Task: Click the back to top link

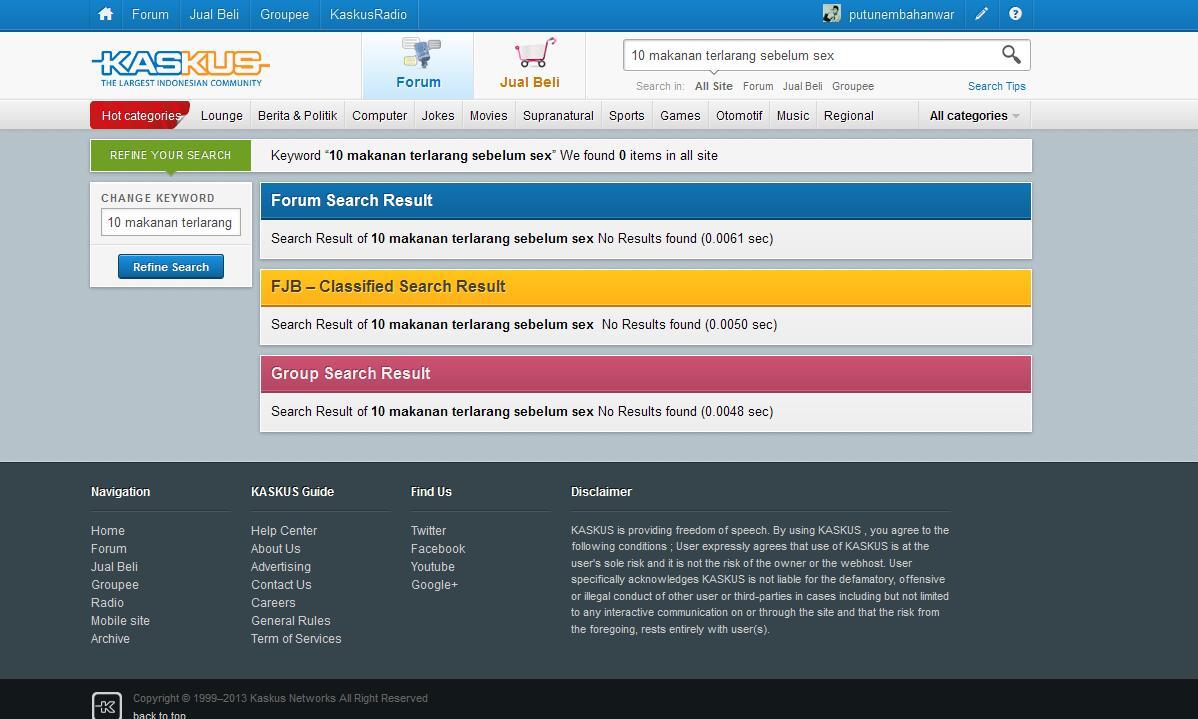Action: coord(159,715)
